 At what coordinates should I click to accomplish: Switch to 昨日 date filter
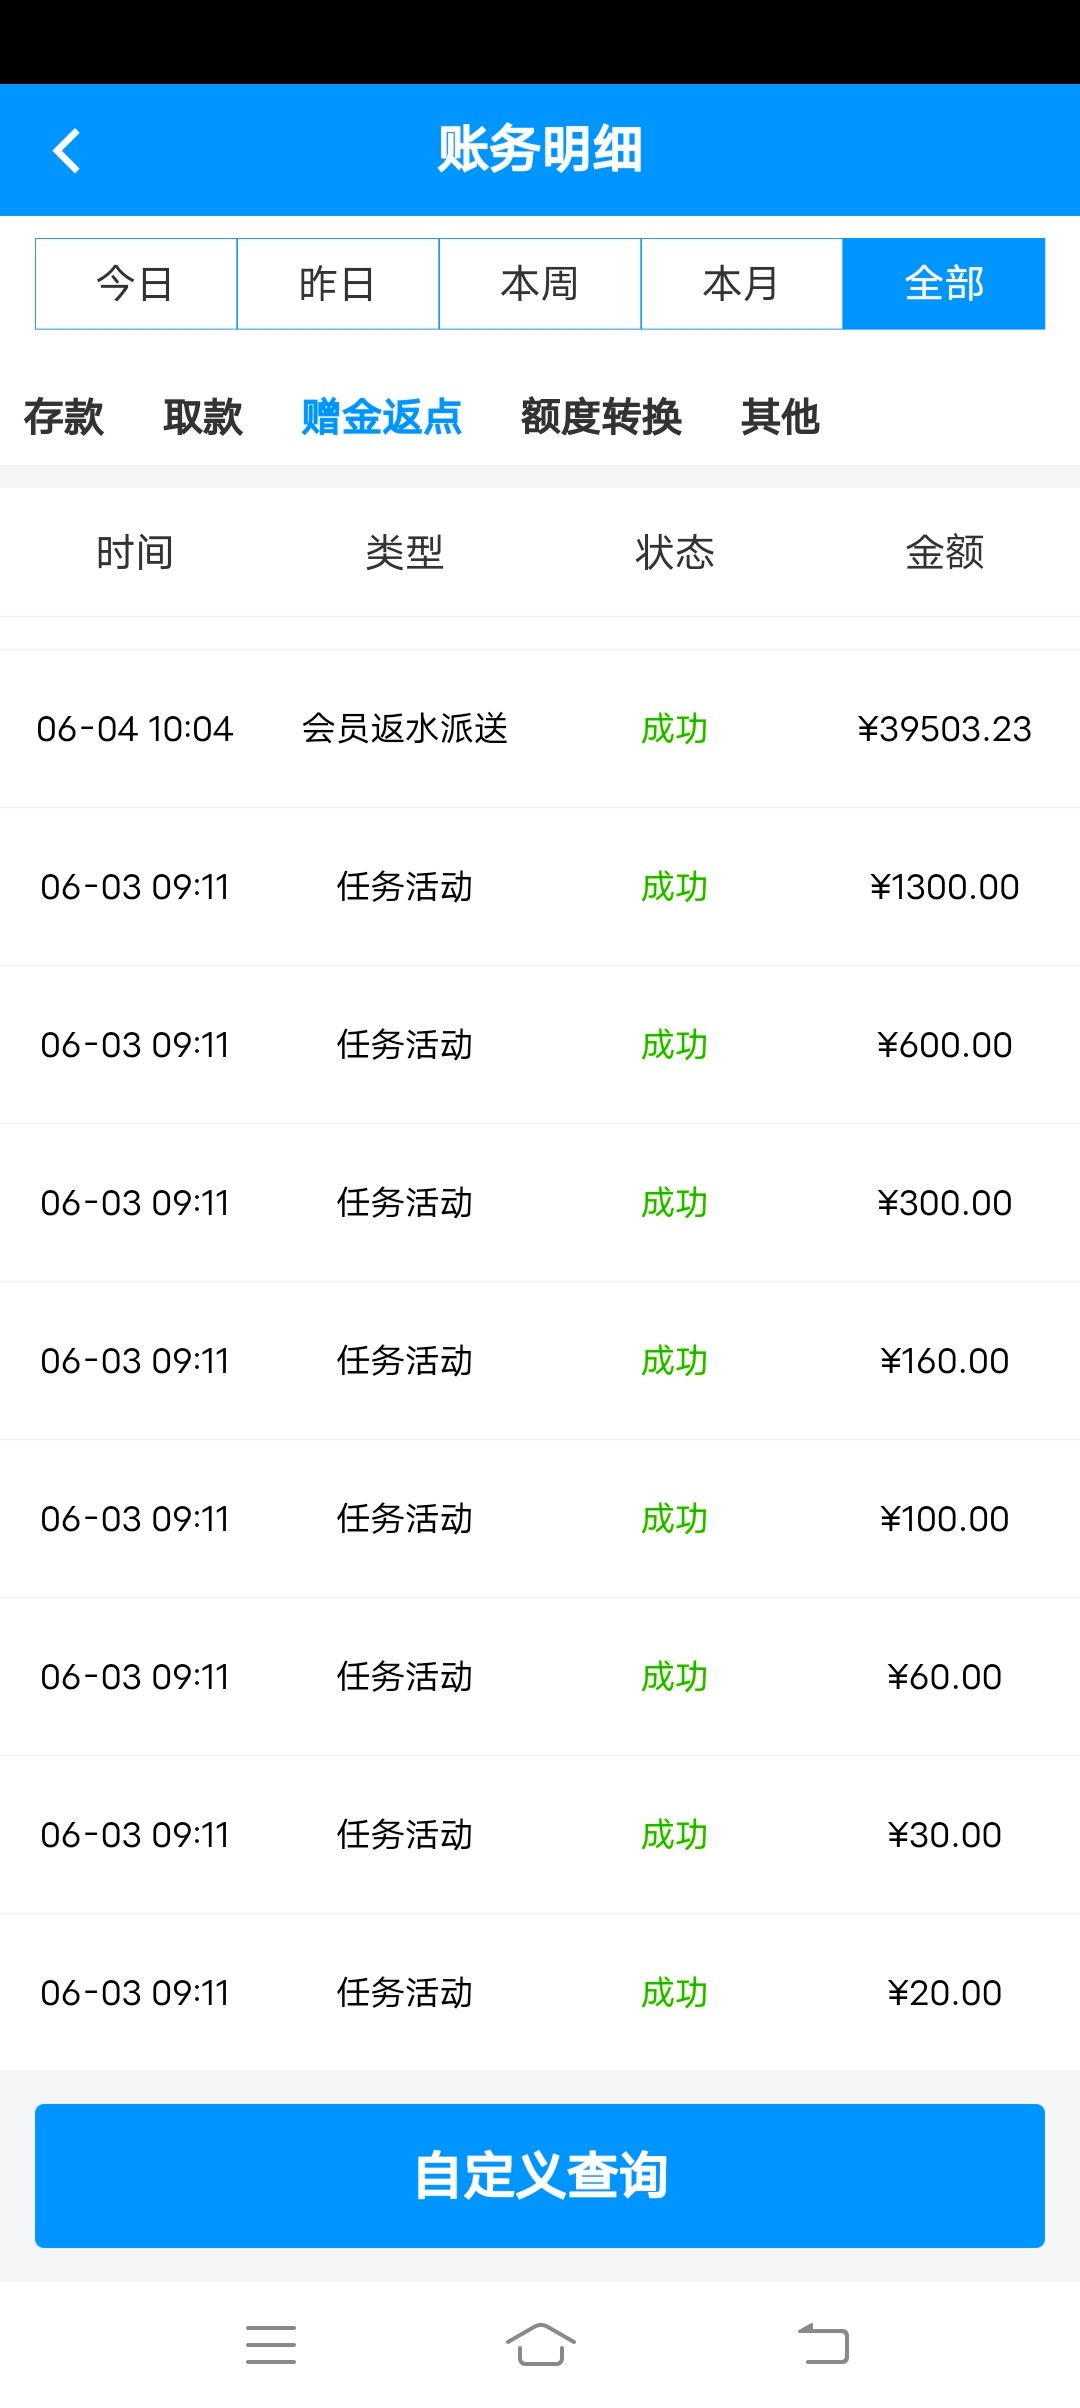coord(338,284)
